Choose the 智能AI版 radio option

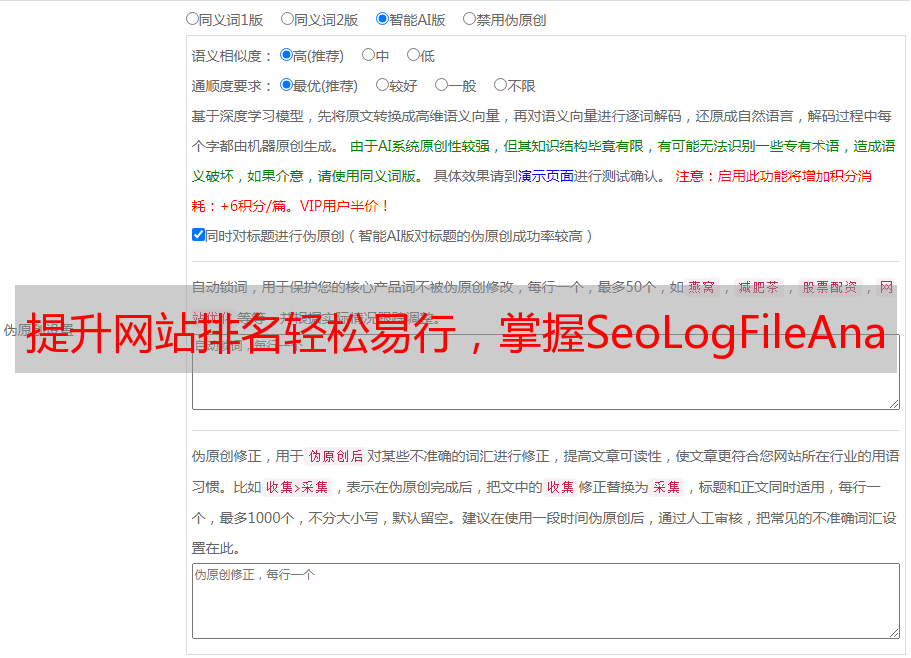click(382, 19)
